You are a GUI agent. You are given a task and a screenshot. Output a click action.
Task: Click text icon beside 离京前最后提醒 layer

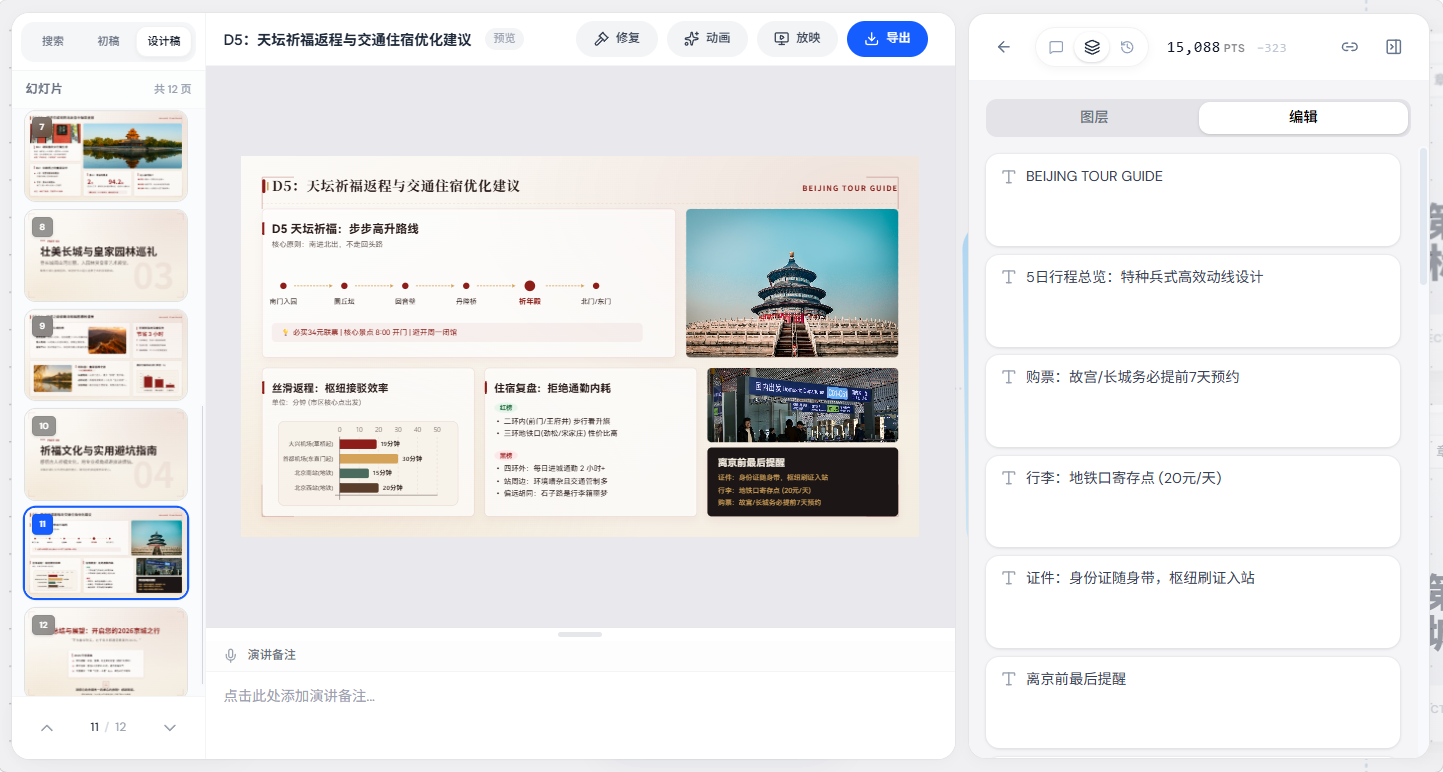pyautogui.click(x=1009, y=679)
